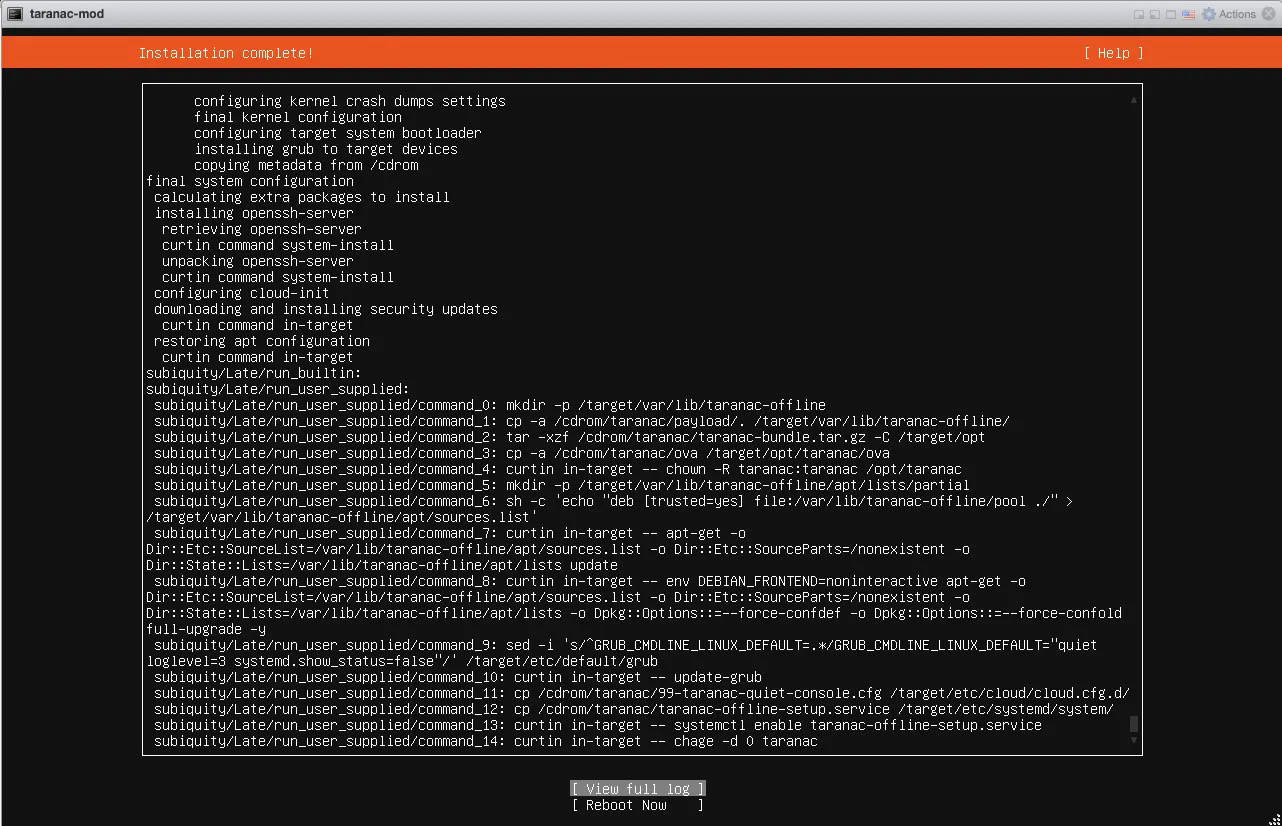Click 'configuring target system bootloader' line
Image resolution: width=1282 pixels, height=826 pixels.
[338, 133]
